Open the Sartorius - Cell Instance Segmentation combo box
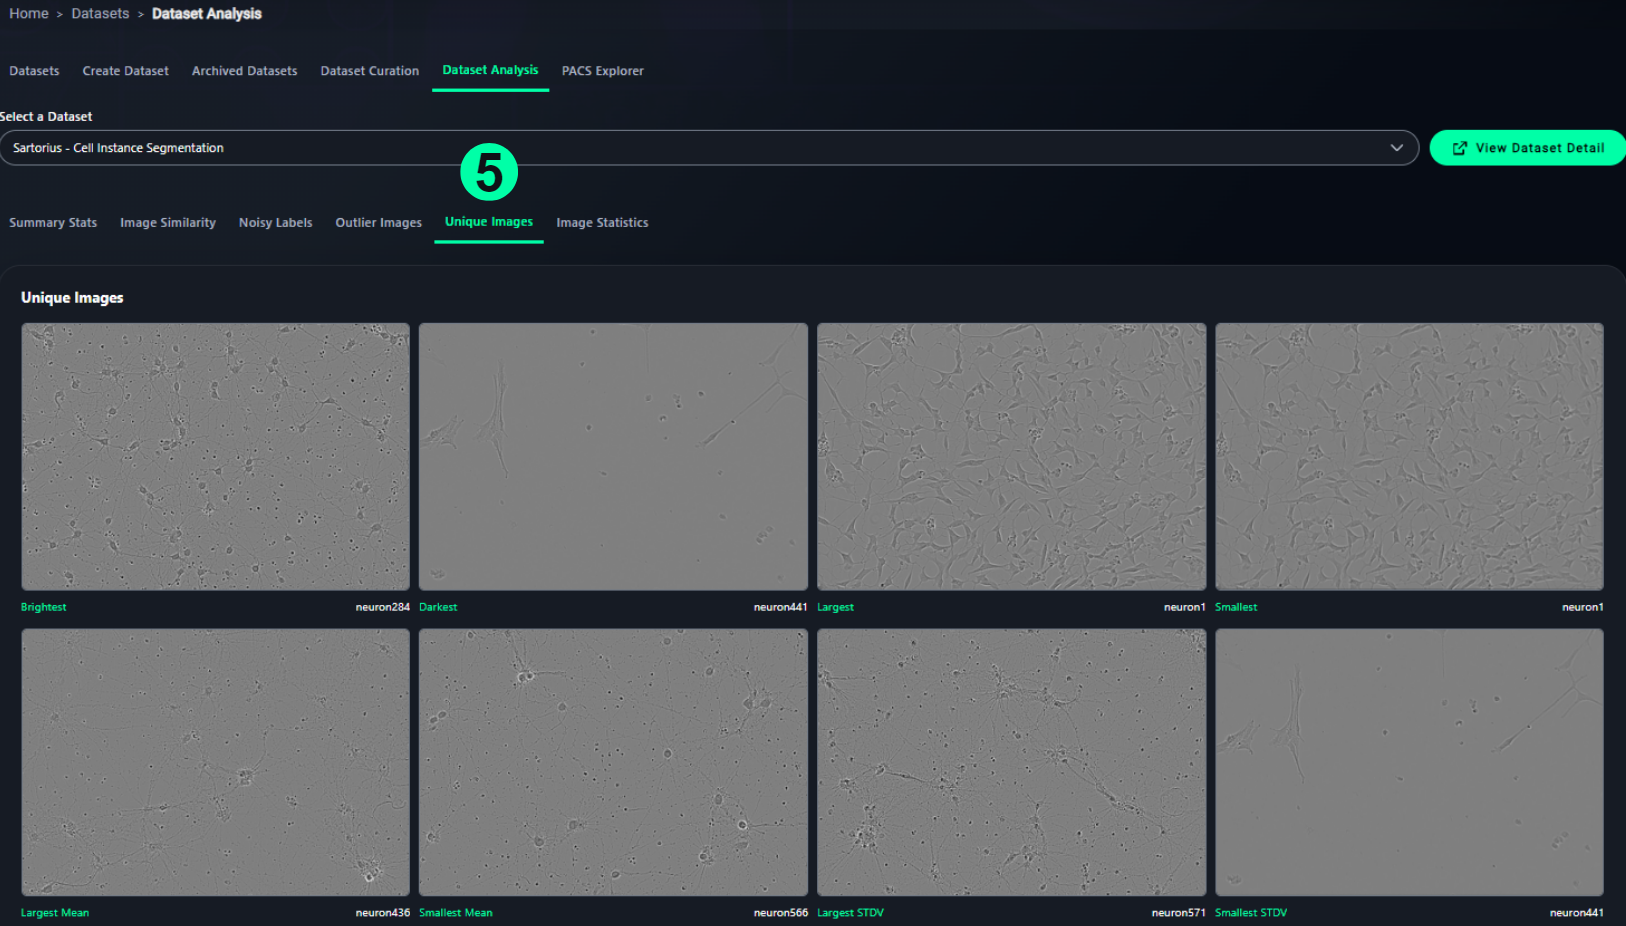This screenshot has height=926, width=1626. 709,148
